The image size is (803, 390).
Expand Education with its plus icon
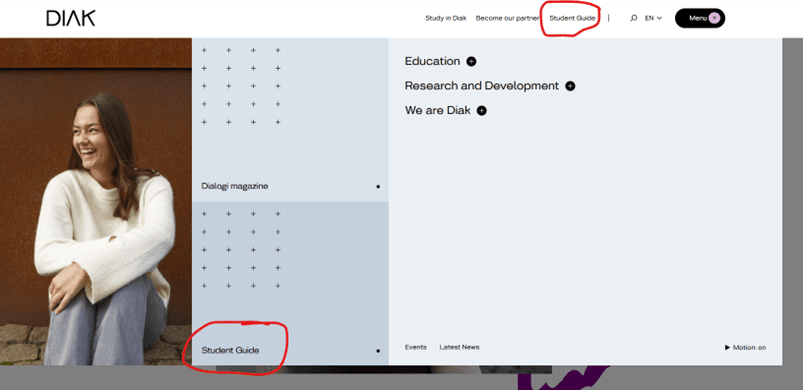tap(471, 61)
